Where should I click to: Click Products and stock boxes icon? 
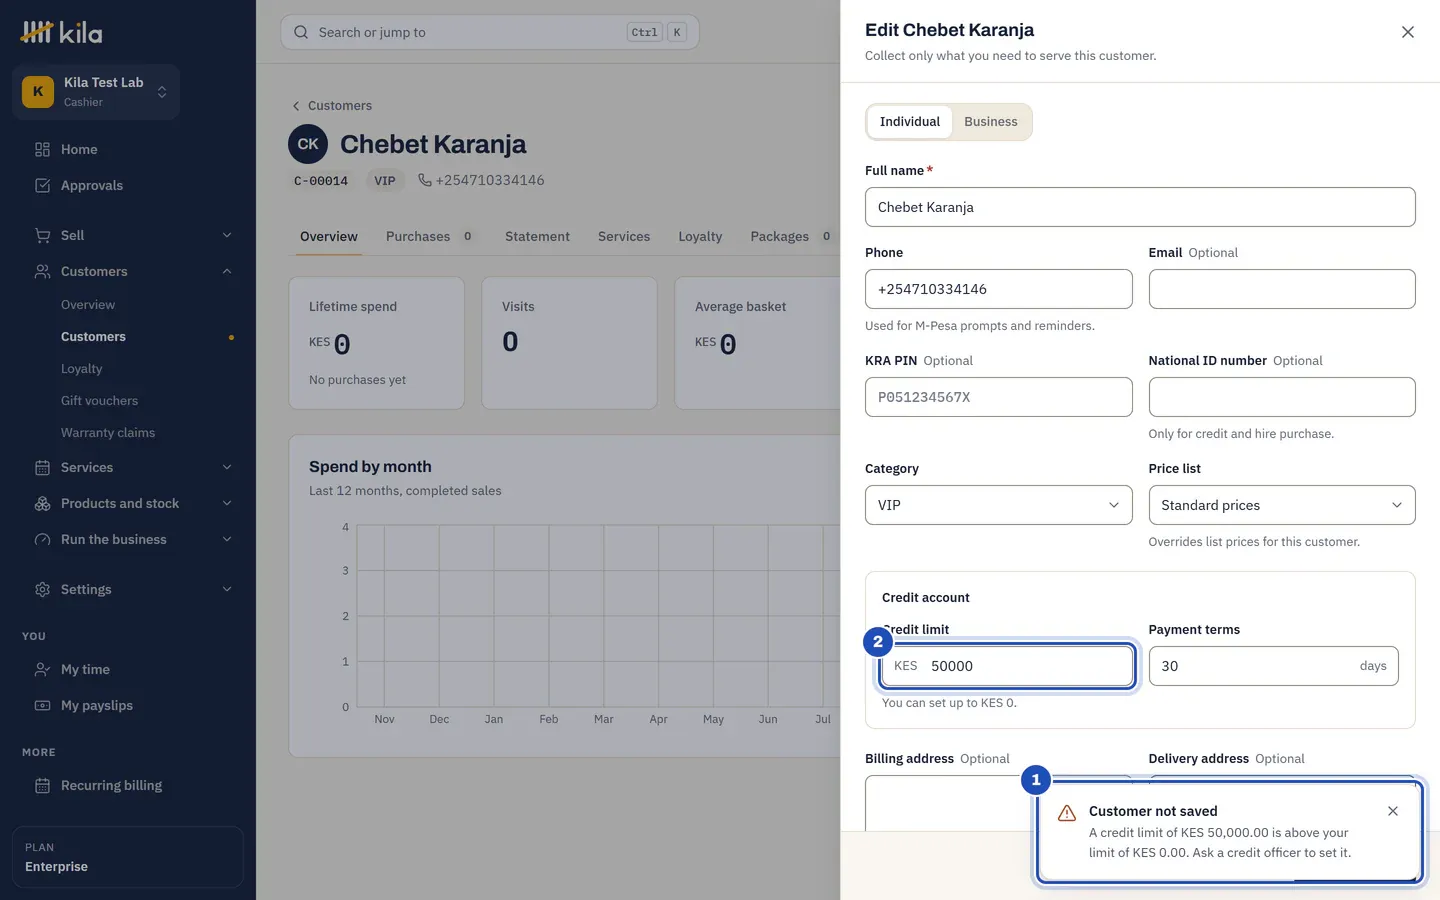point(42,503)
